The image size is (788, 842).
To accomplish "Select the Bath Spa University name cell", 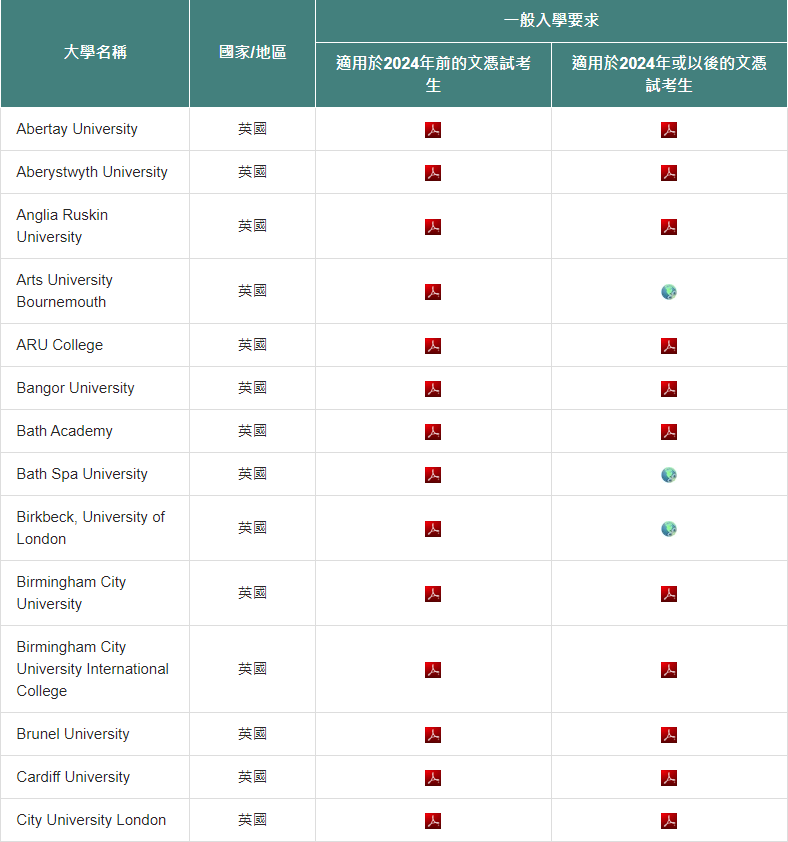I will (x=95, y=474).
